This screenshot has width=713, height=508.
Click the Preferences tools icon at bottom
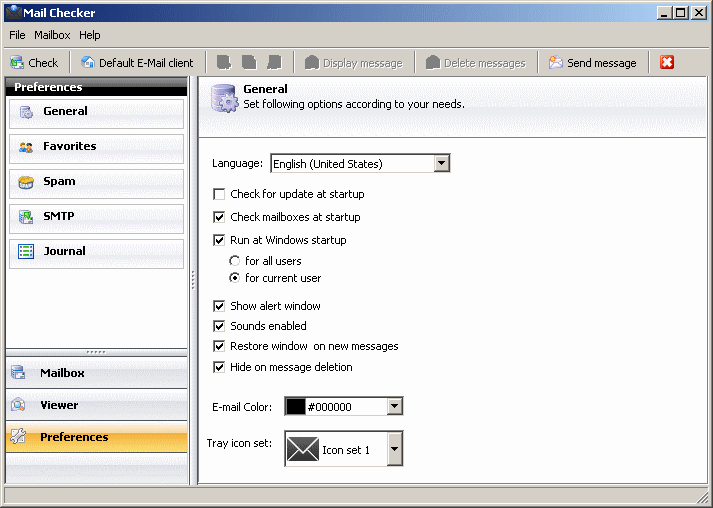pos(18,436)
